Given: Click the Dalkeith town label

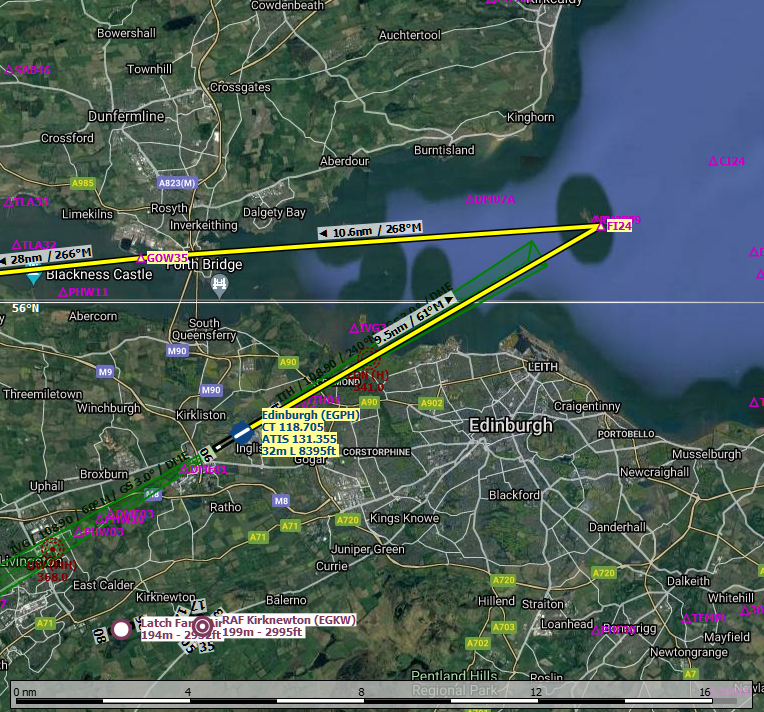Looking at the screenshot, I should [x=688, y=581].
